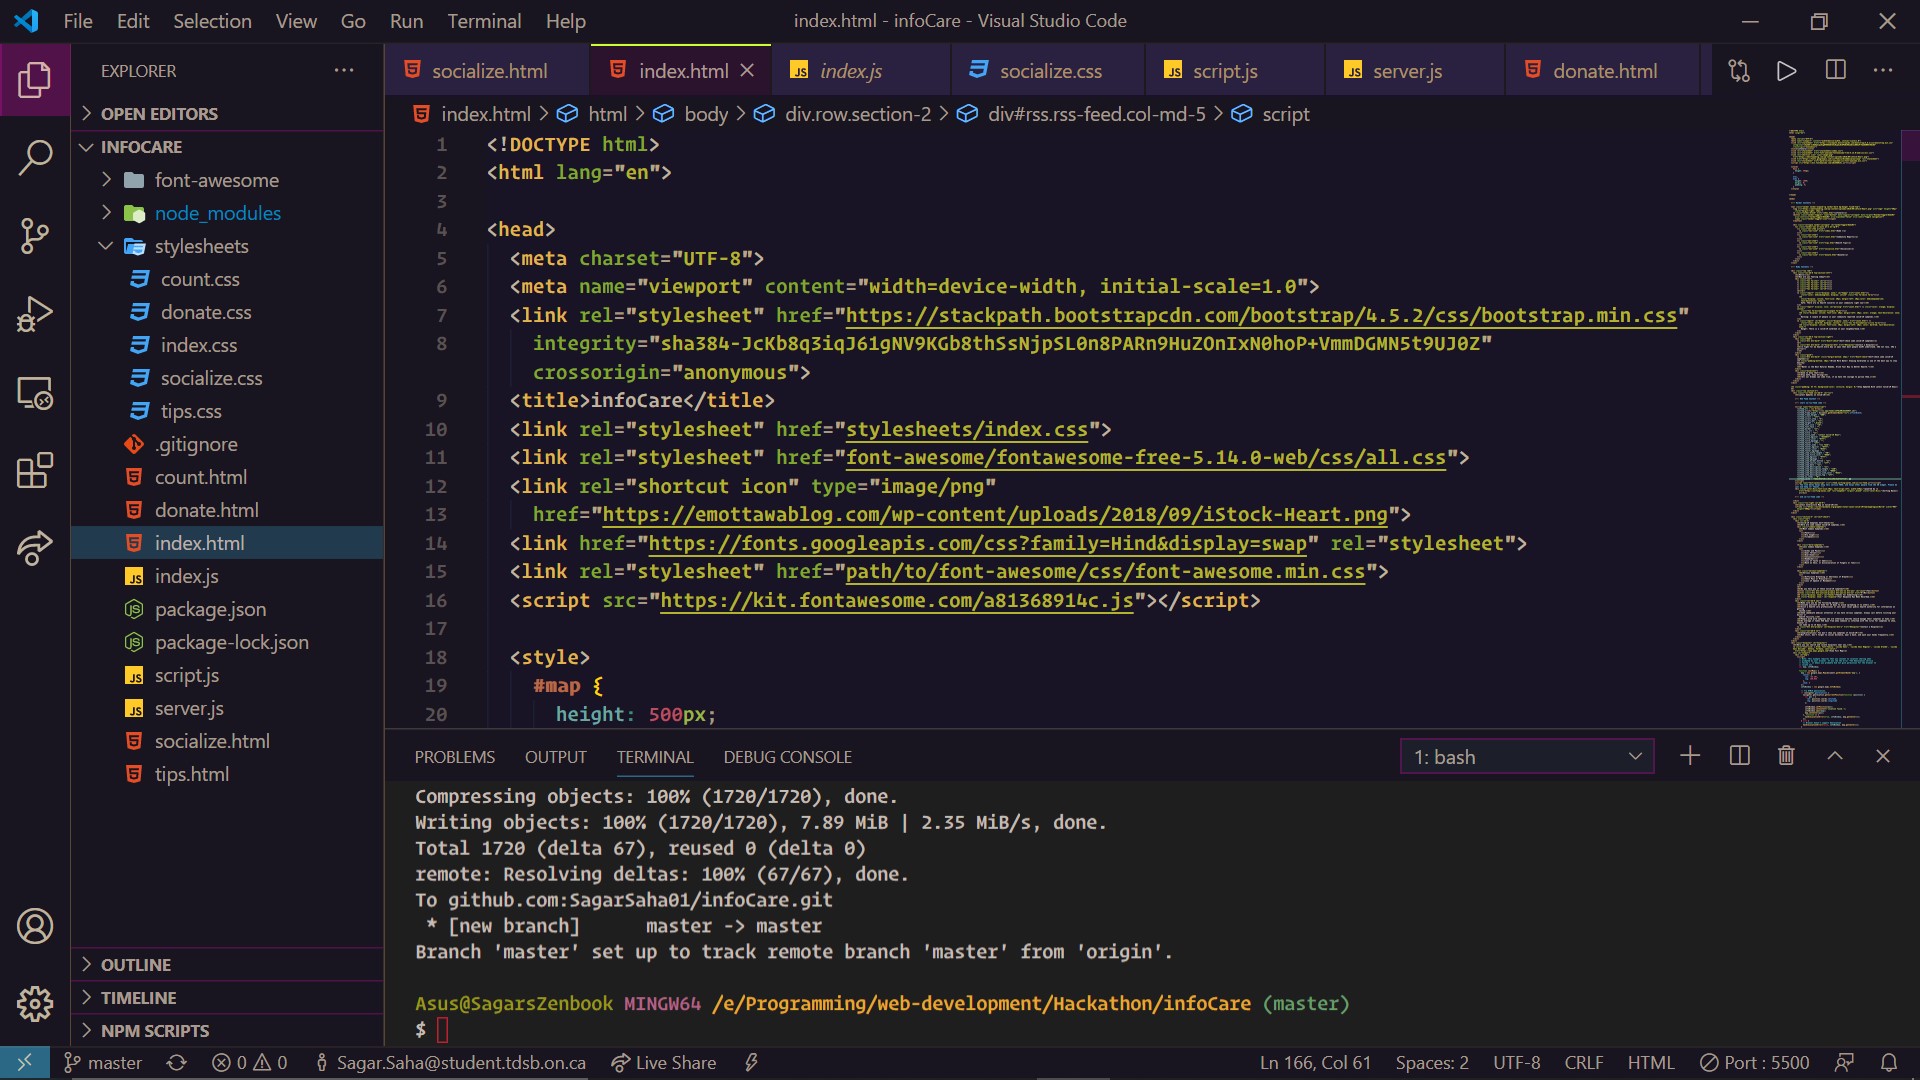Open the bootstrap.min.css stylesheet link
The image size is (1920, 1080).
[1260, 316]
